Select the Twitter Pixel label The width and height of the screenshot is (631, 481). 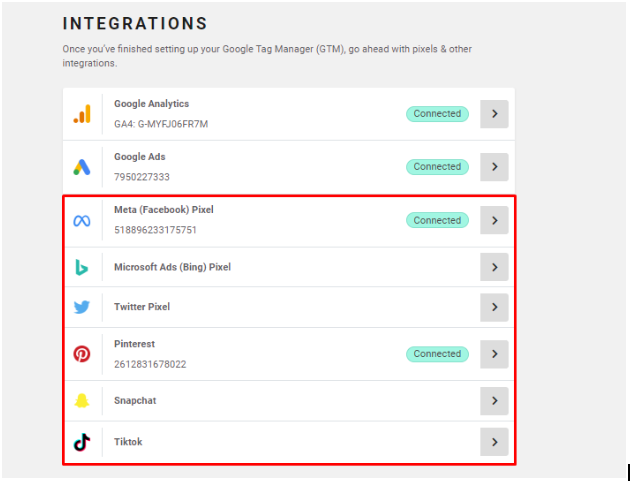click(142, 307)
